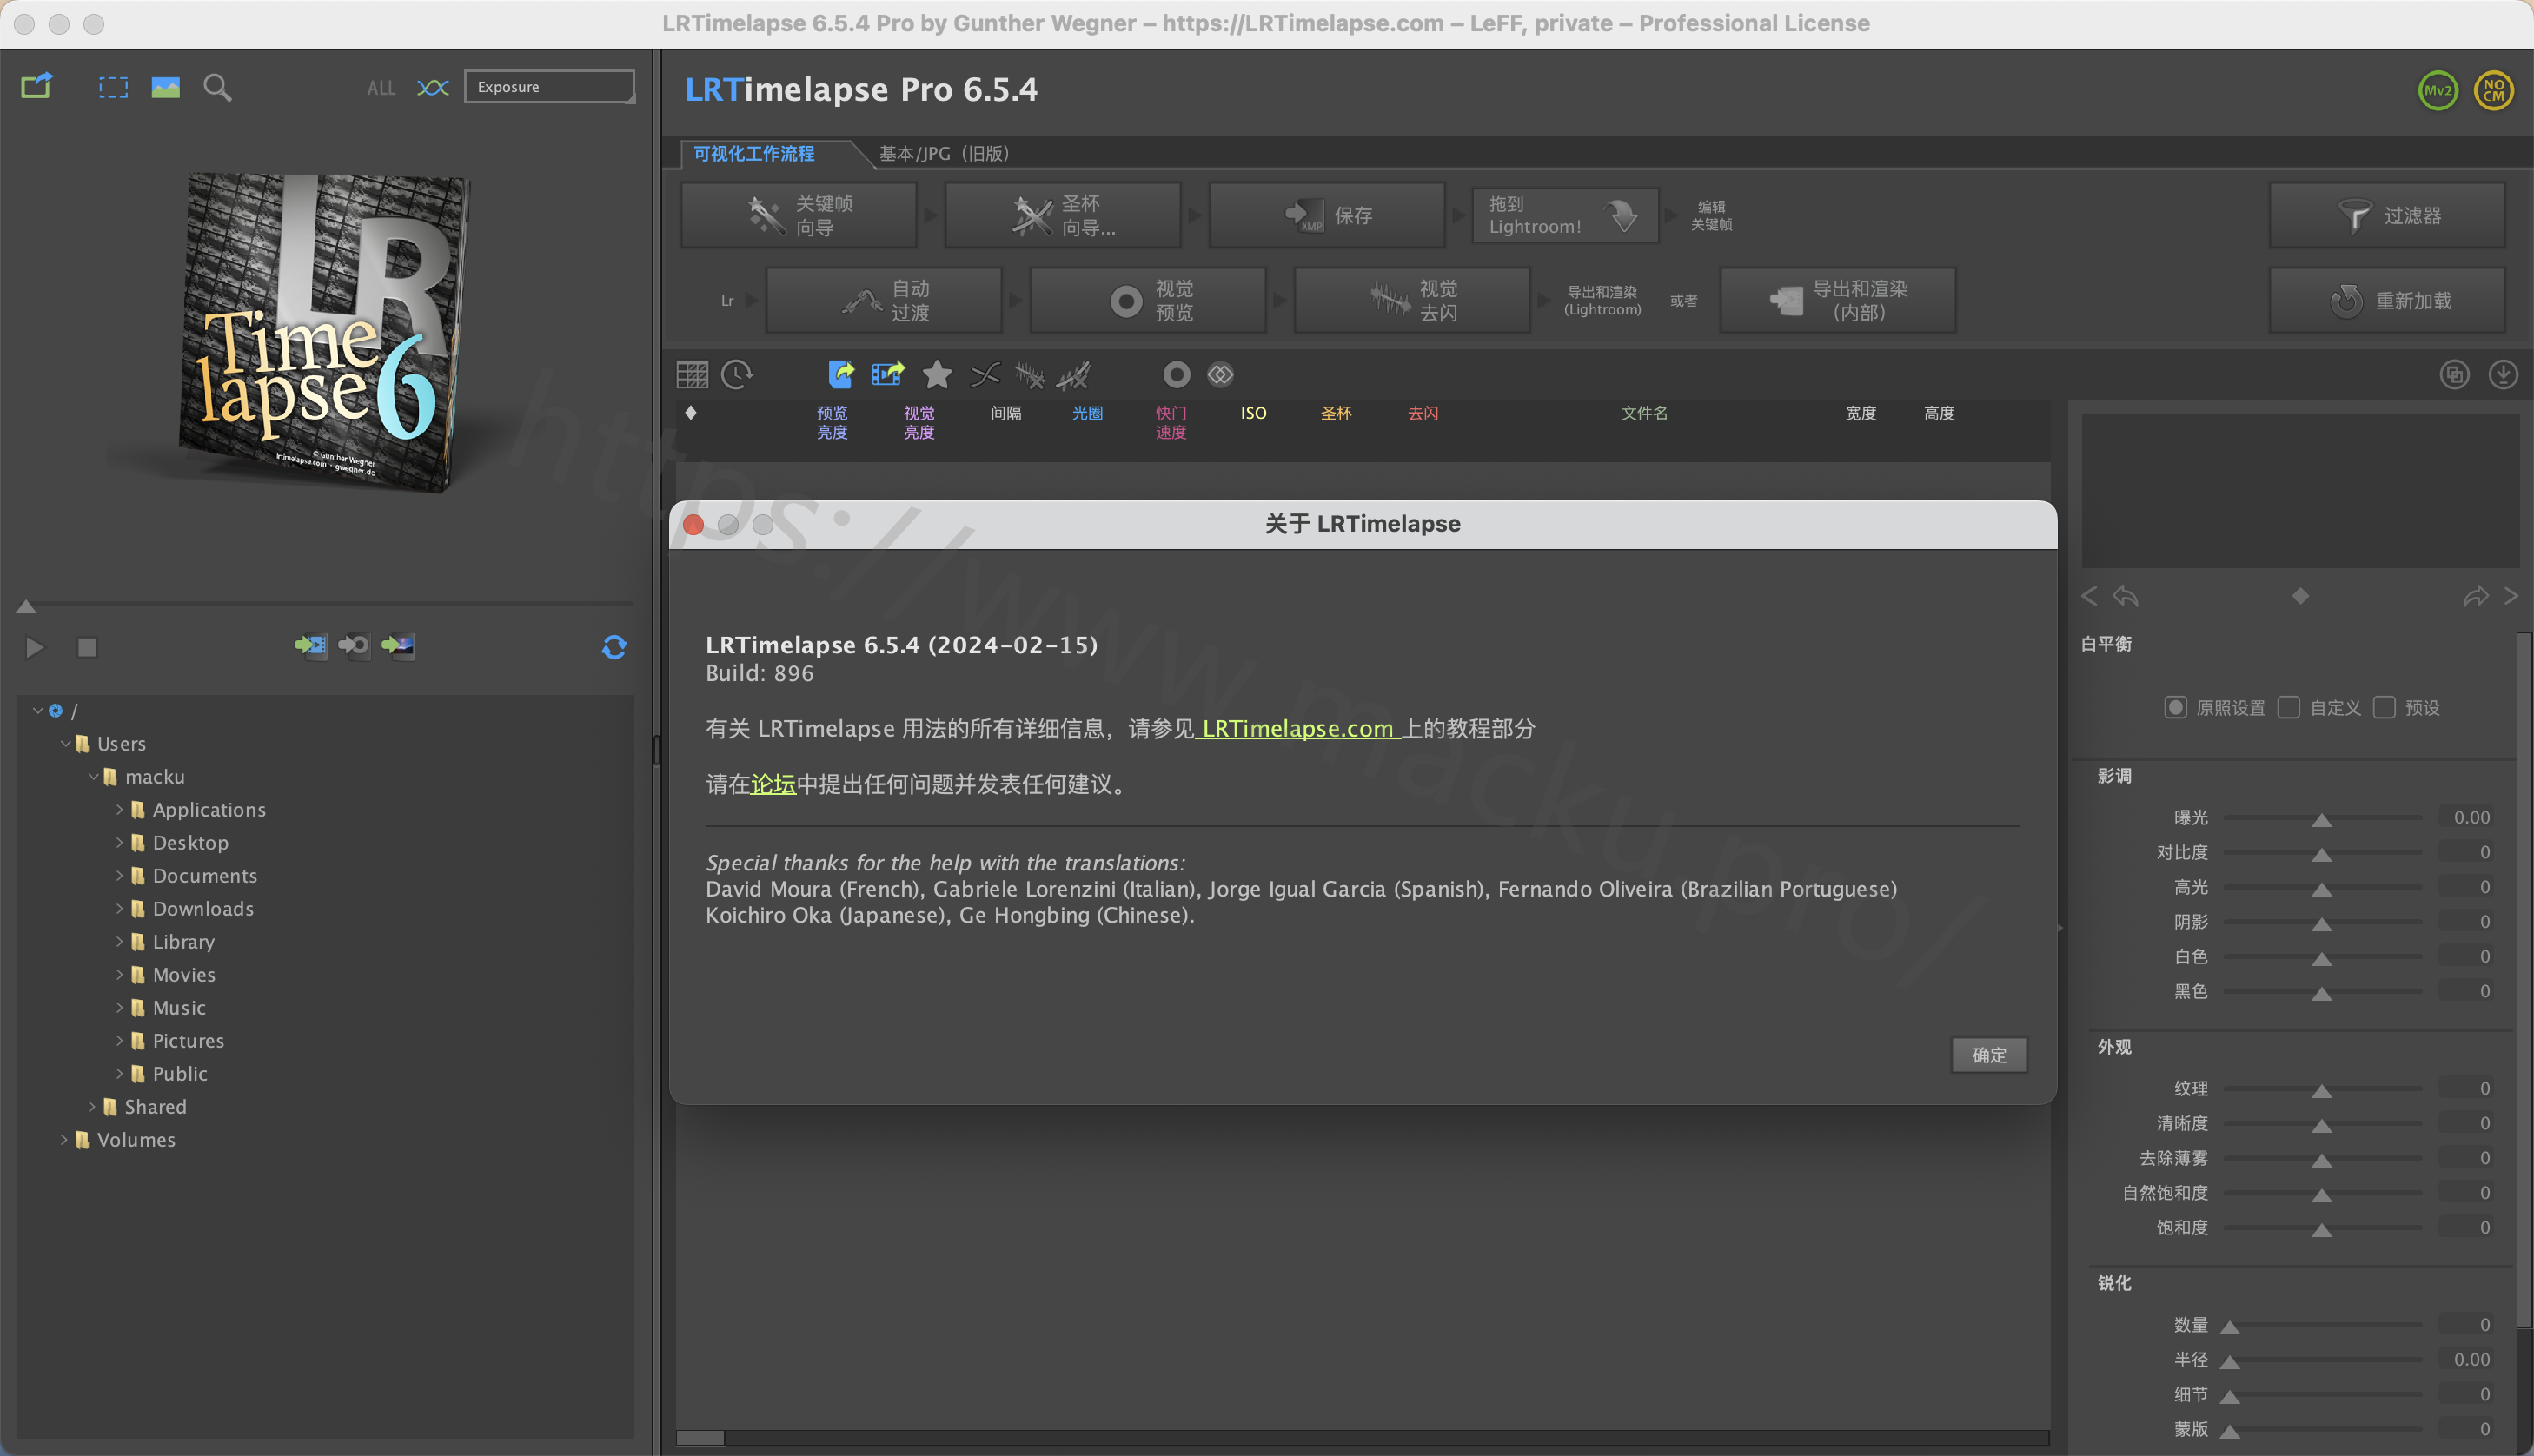The height and width of the screenshot is (1456, 2534).
Task: Select the 自定义 white balance option
Action: (2288, 707)
